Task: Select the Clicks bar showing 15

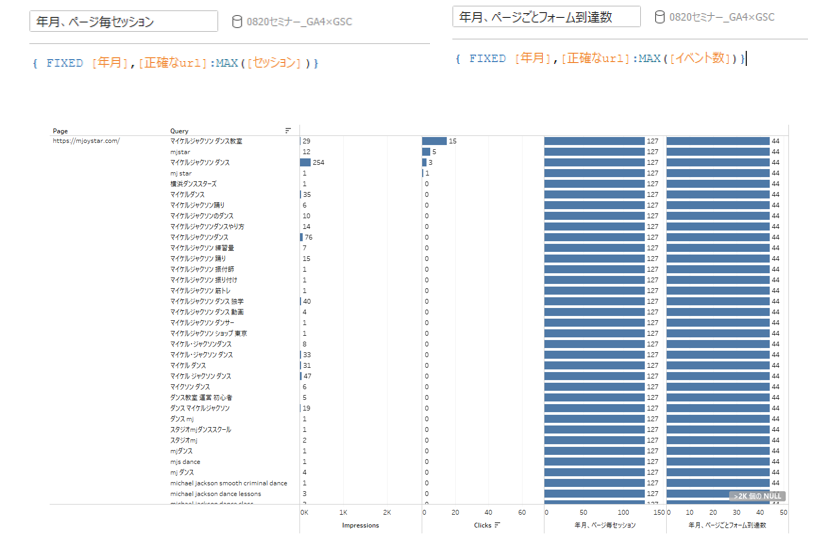Action: coord(434,141)
